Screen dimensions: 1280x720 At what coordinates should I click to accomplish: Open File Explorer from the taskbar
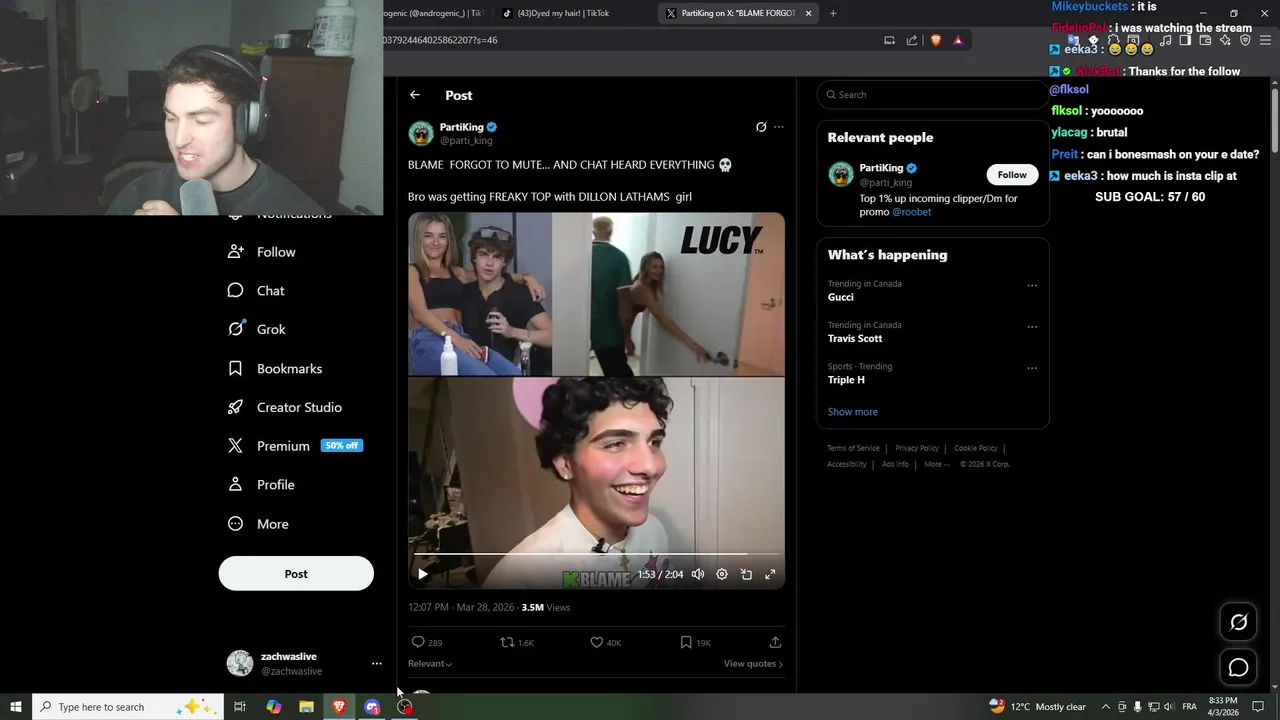306,707
